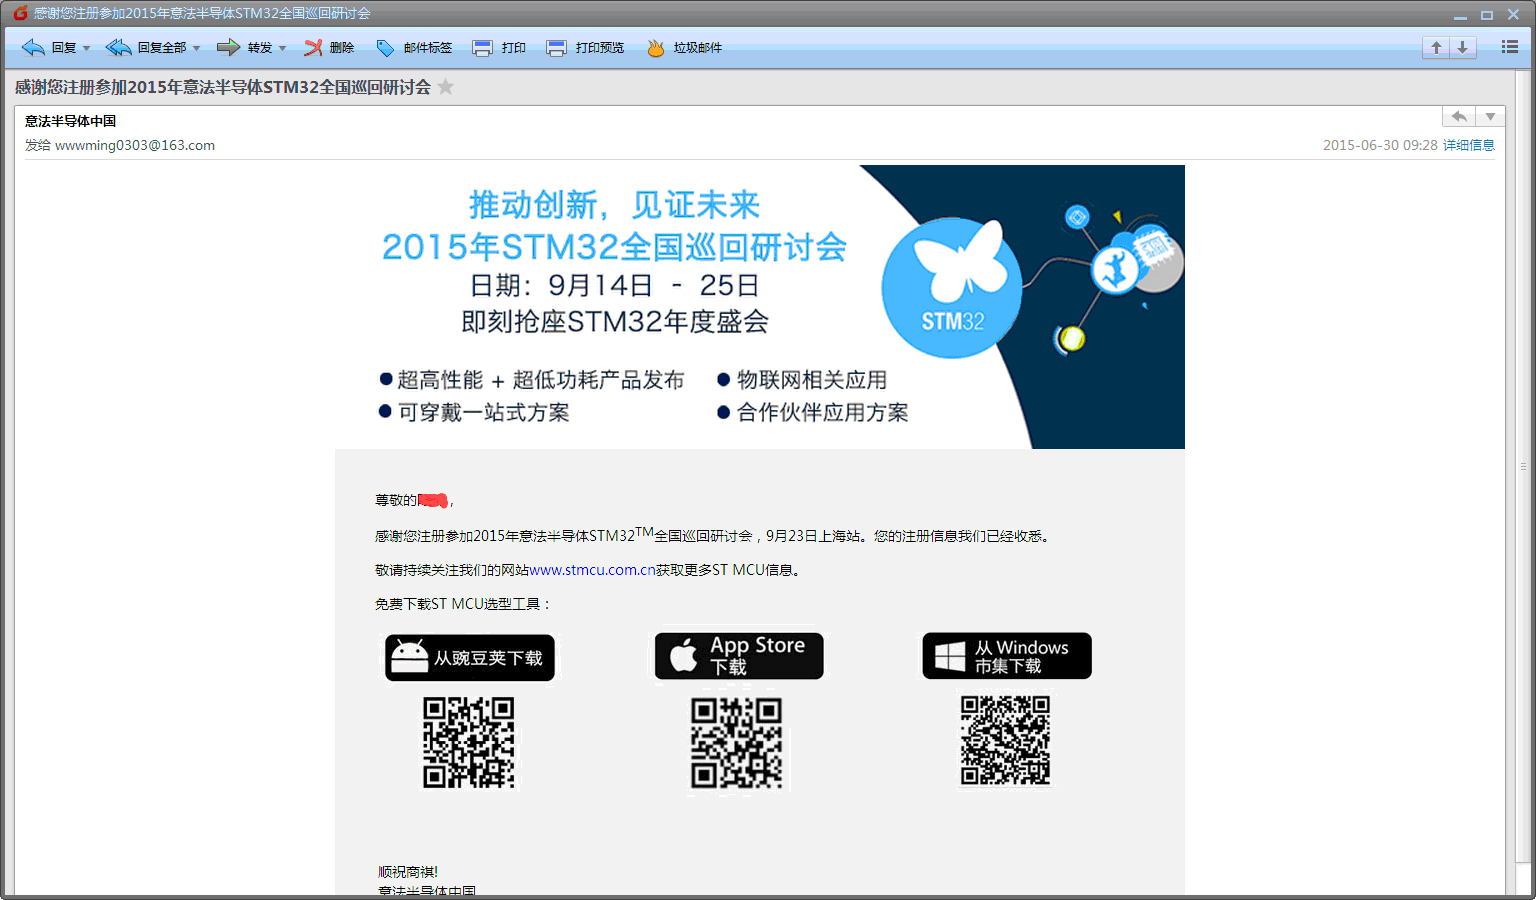Click the 从豌豆荚下载 Android download button
The image size is (1536, 900).
(470, 658)
